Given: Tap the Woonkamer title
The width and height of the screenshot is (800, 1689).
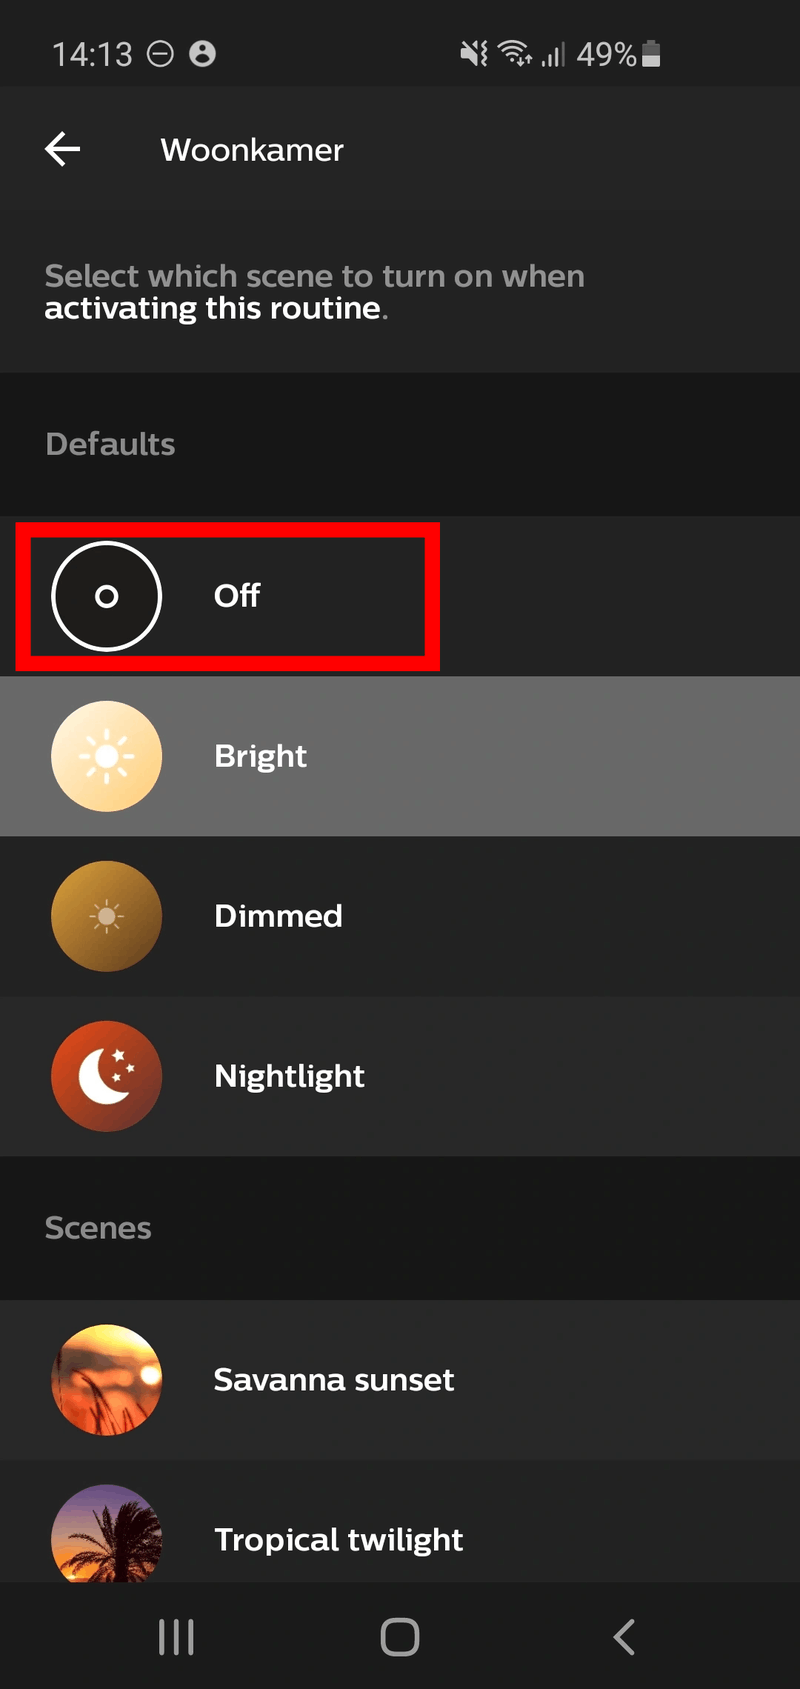Looking at the screenshot, I should (x=252, y=150).
